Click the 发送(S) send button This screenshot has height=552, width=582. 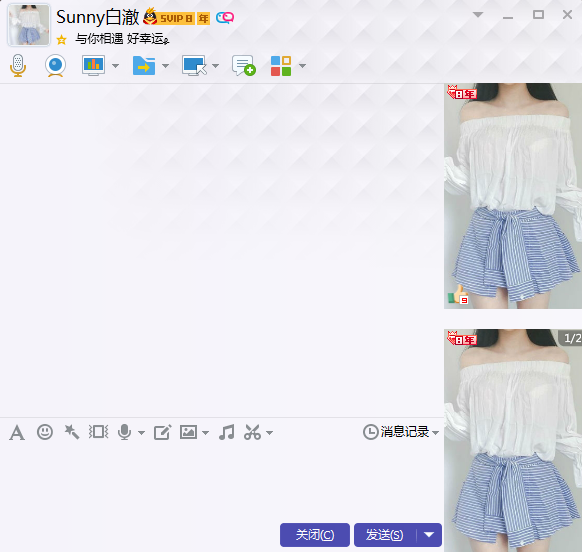(385, 535)
